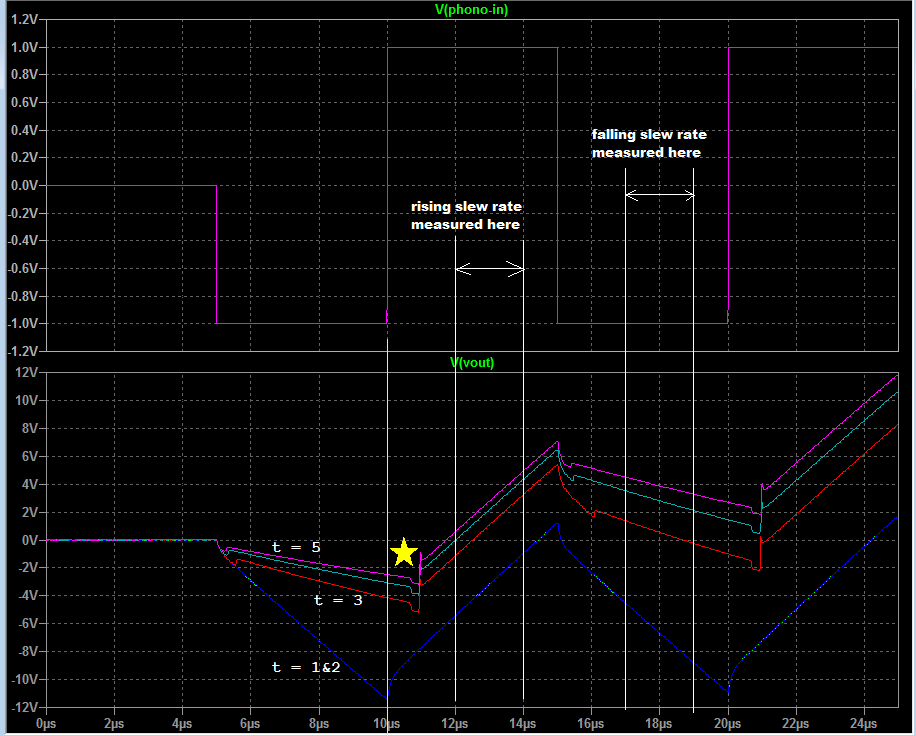Click the 14µs time axis label

(523, 724)
